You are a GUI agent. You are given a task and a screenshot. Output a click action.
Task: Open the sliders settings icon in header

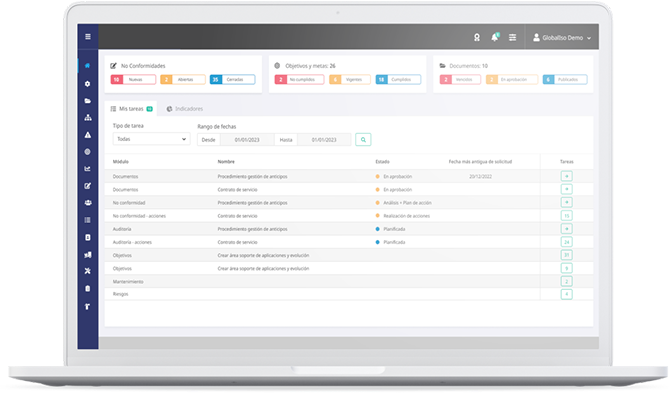(512, 38)
